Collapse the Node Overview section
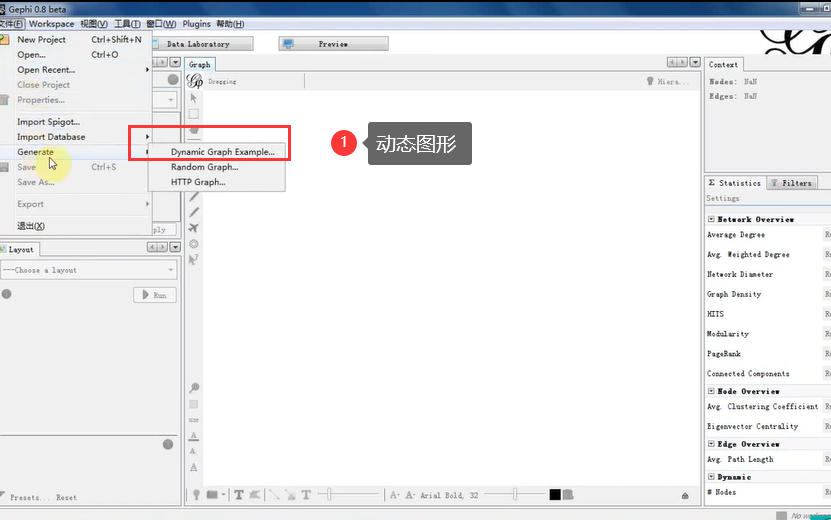Viewport: 831px width, 520px height. click(x=711, y=391)
